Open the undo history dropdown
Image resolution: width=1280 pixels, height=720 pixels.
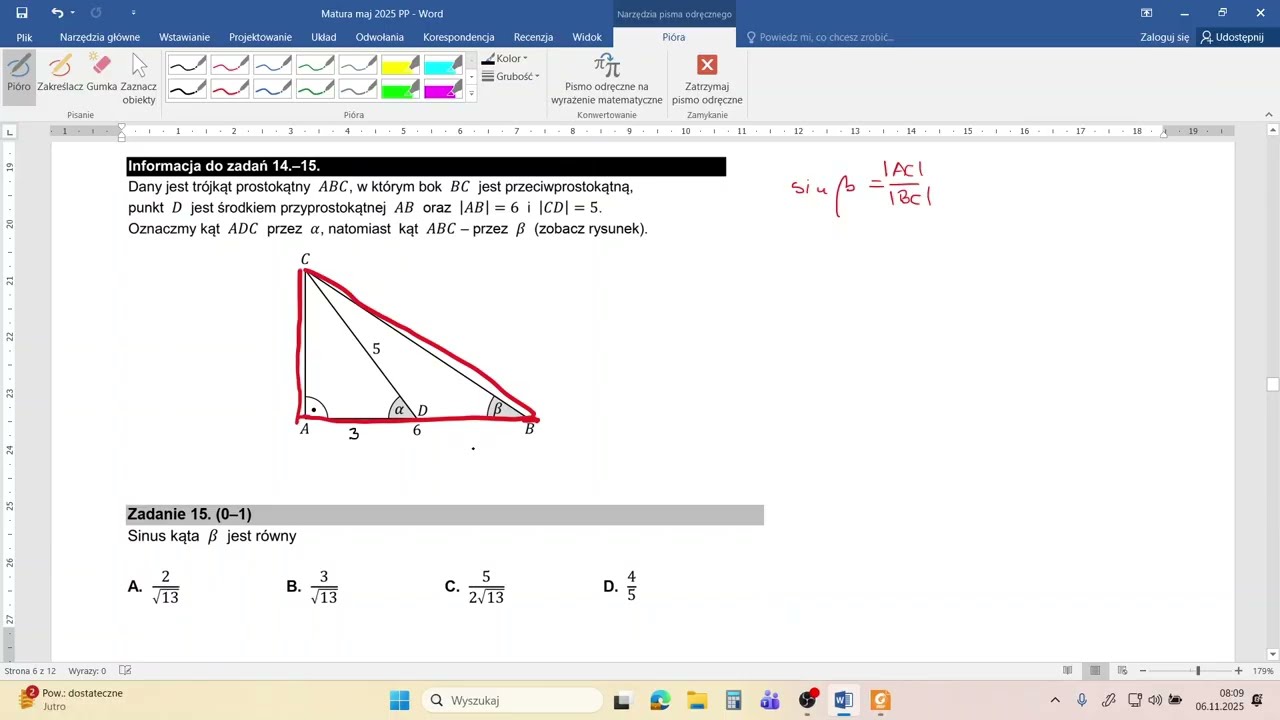coord(72,13)
